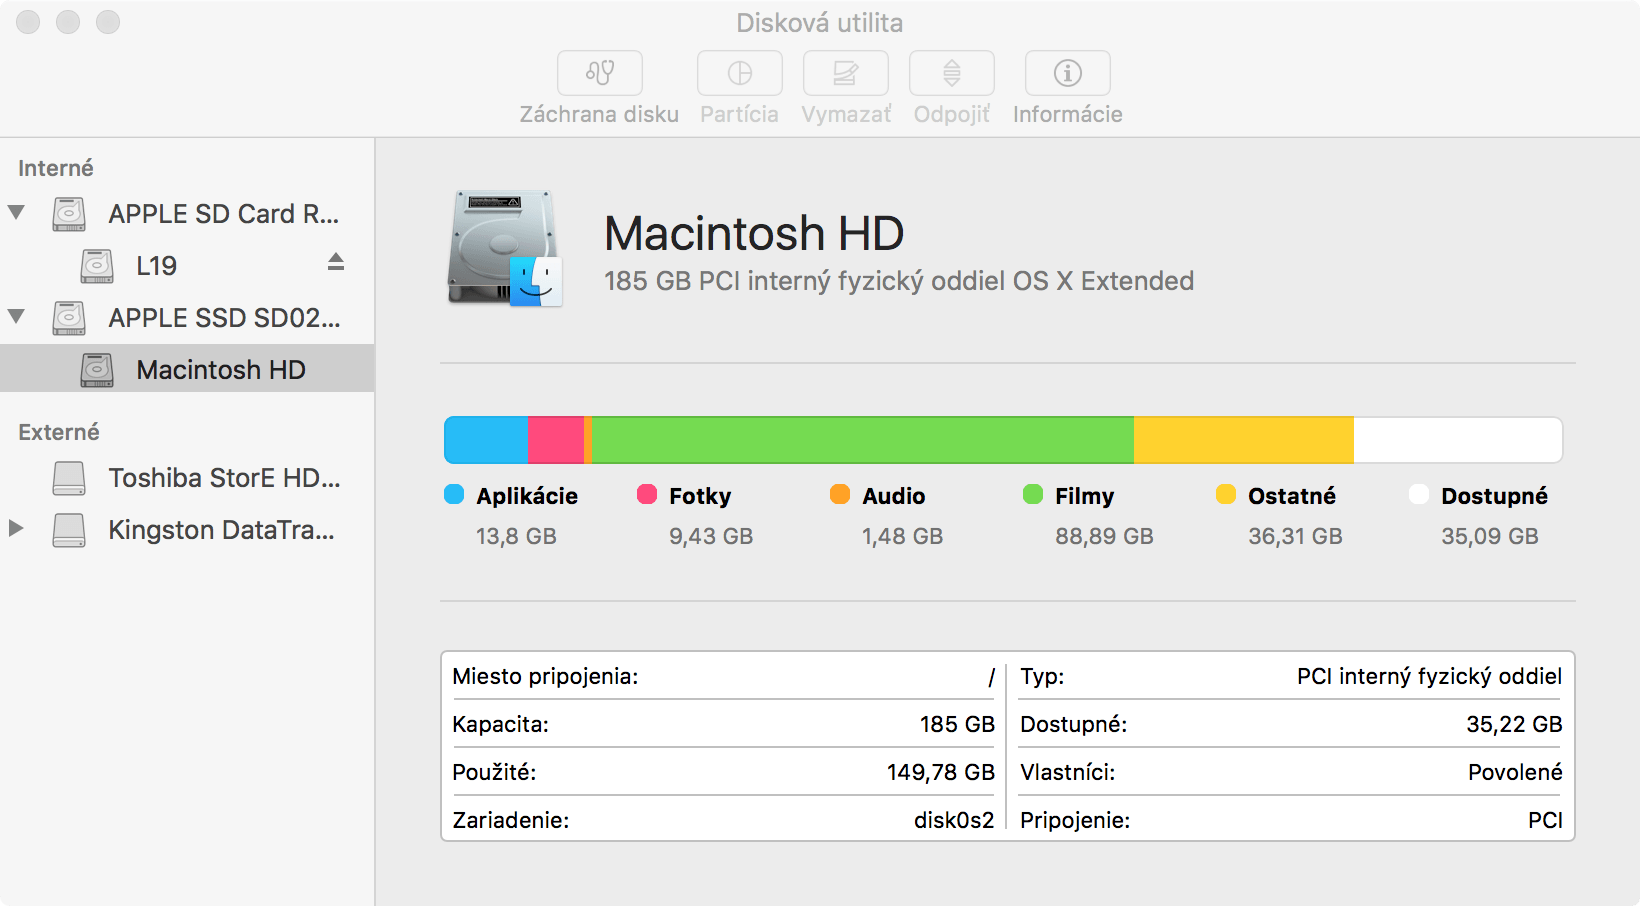The width and height of the screenshot is (1640, 906).
Task: Click the Odpojiť unmount icon
Action: (x=951, y=73)
